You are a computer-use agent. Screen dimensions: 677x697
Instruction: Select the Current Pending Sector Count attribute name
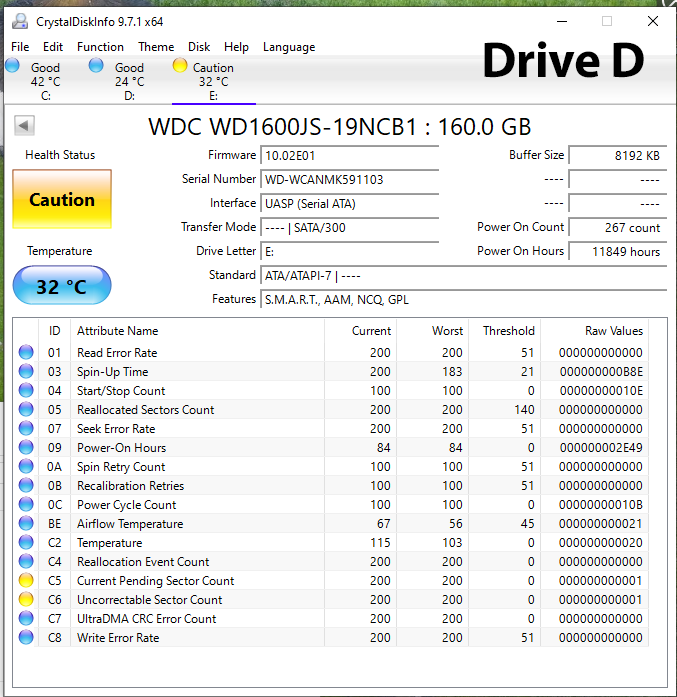(156, 581)
